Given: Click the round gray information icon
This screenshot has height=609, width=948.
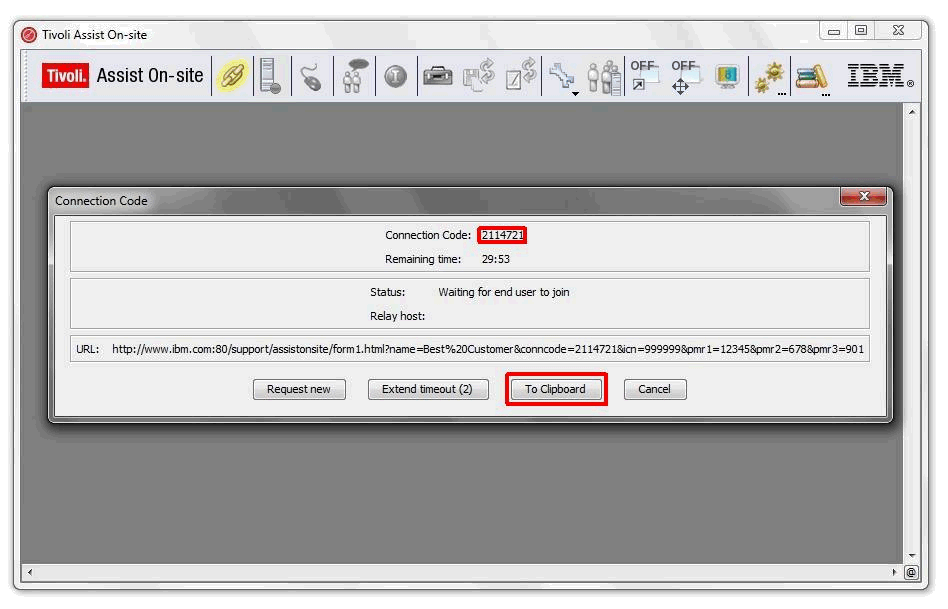Looking at the screenshot, I should click(x=396, y=77).
